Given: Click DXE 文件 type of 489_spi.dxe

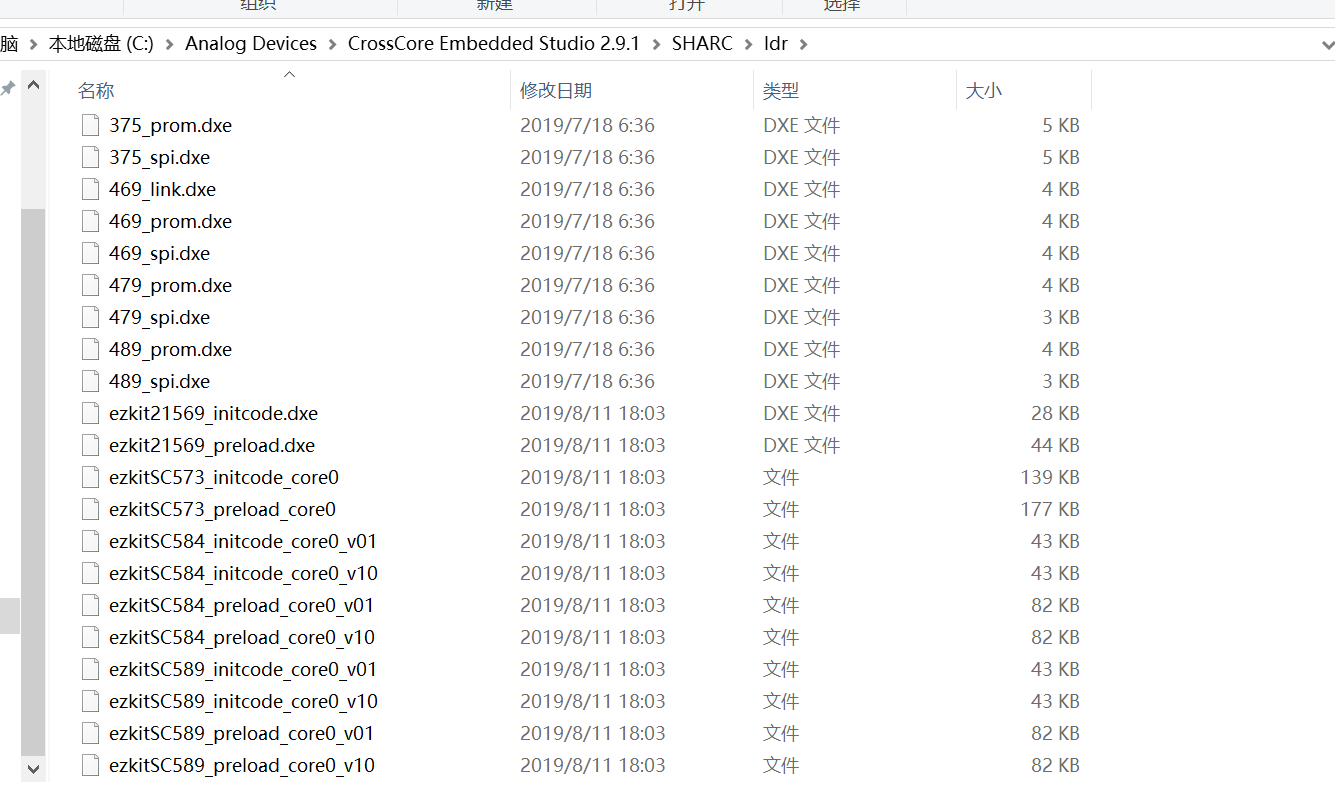Looking at the screenshot, I should [x=801, y=381].
